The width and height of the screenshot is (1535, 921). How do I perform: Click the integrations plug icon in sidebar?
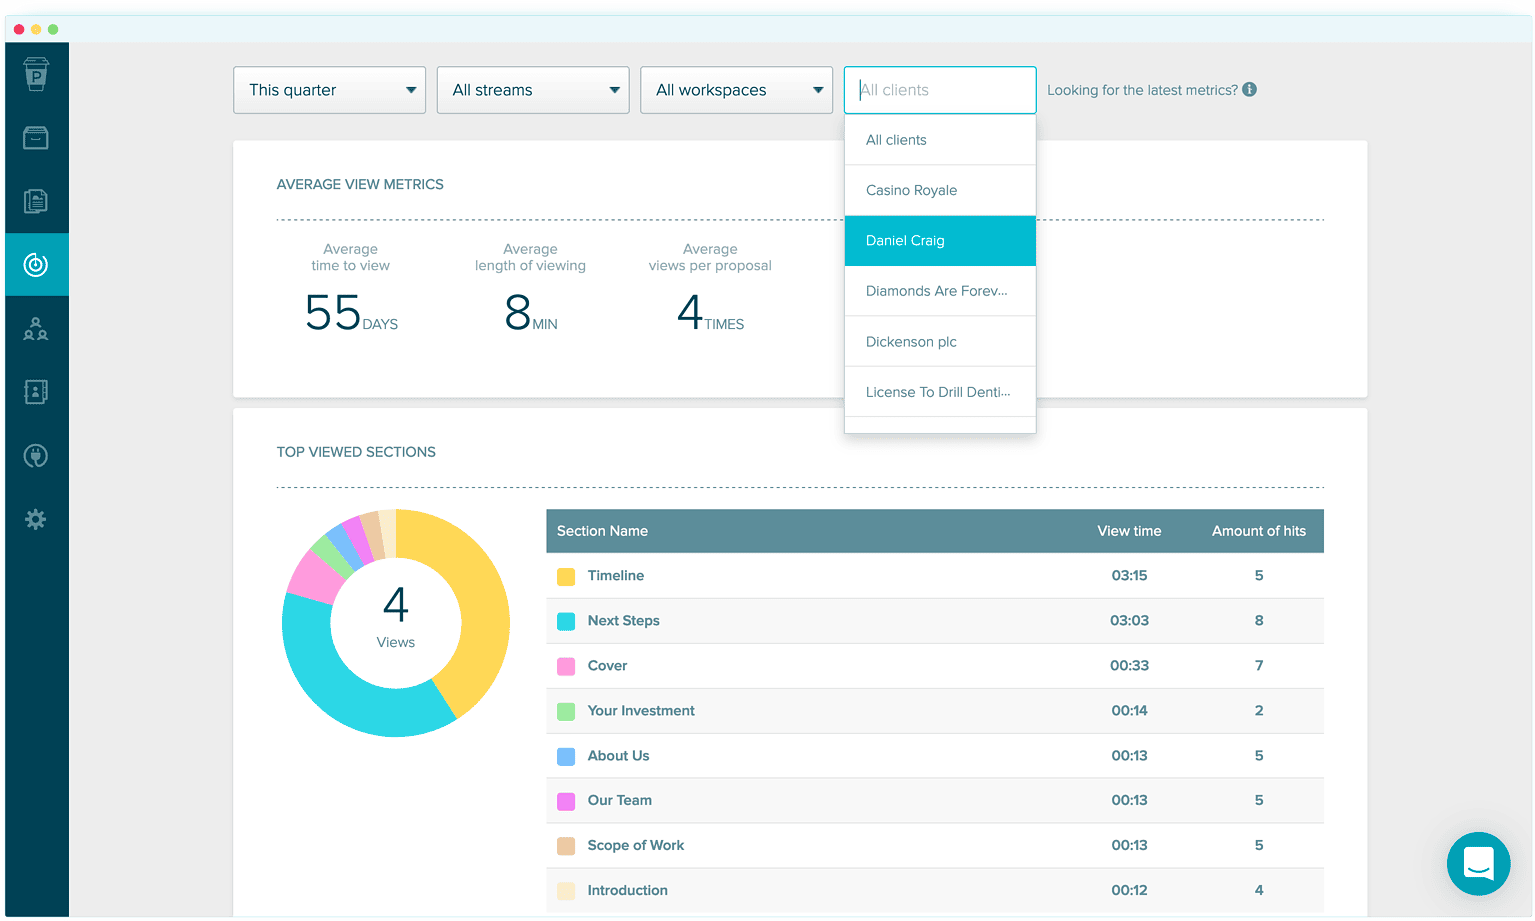[36, 456]
